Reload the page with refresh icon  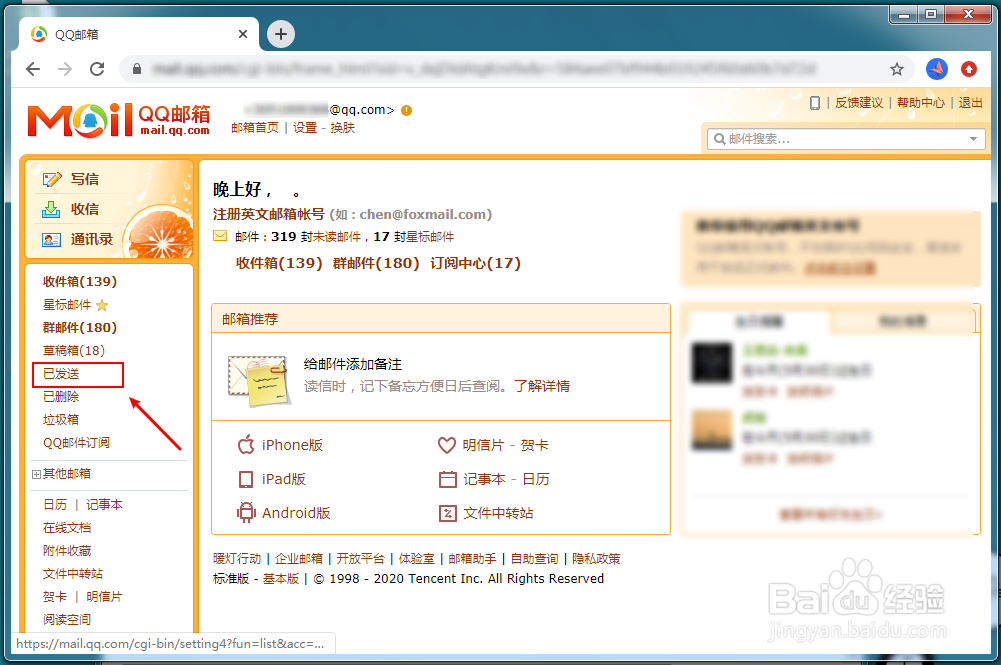click(97, 69)
